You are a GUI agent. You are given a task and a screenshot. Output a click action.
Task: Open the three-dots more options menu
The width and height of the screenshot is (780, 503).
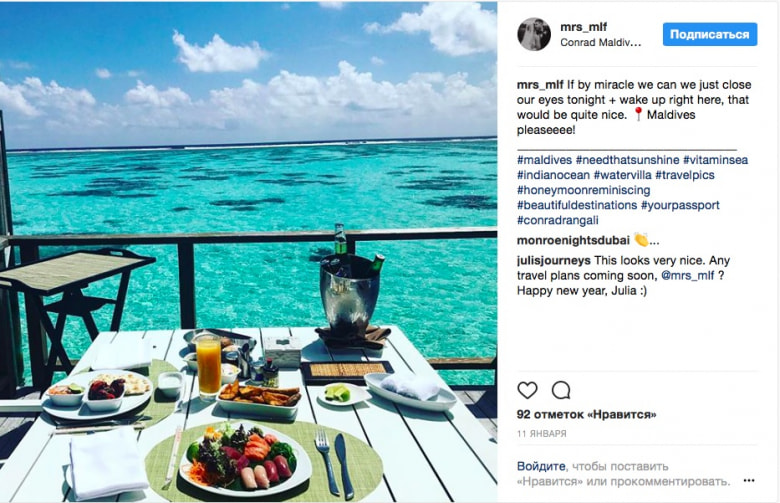tap(749, 481)
